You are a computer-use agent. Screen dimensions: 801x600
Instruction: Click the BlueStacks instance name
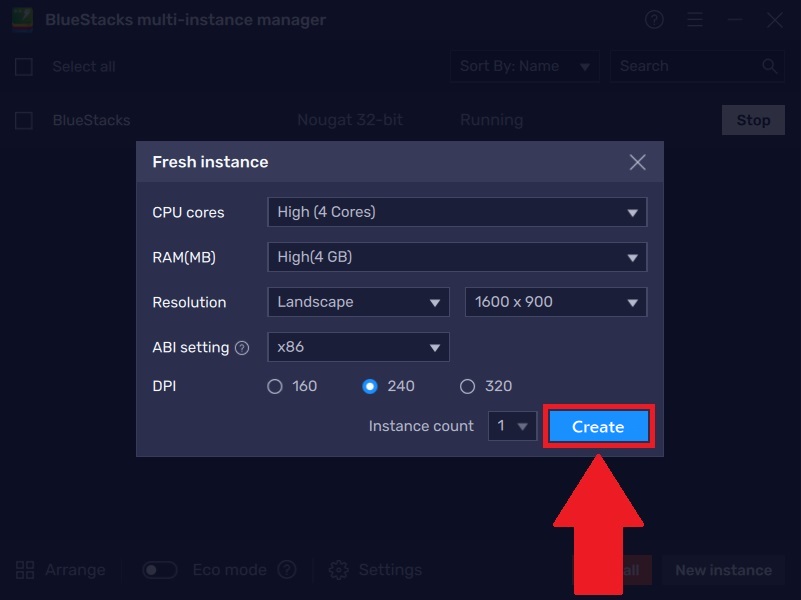(x=91, y=120)
